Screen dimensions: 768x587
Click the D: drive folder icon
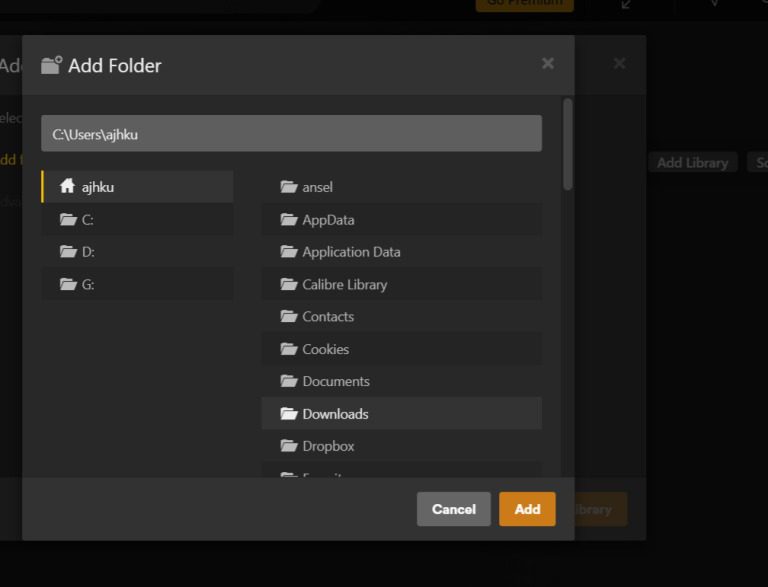tap(68, 252)
